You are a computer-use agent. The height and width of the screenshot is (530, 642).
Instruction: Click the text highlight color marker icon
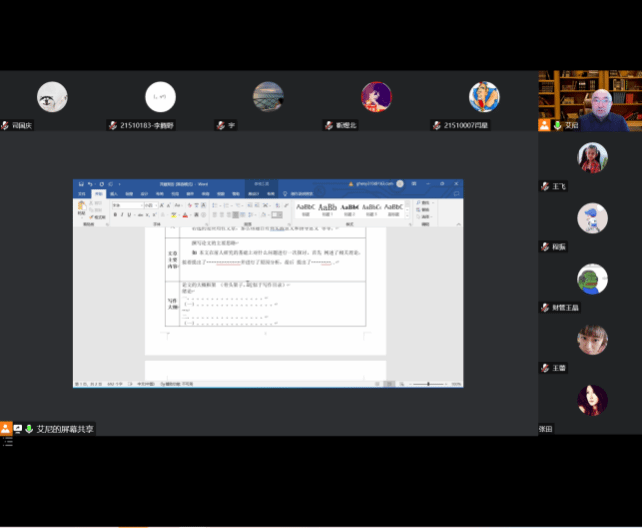(x=173, y=214)
